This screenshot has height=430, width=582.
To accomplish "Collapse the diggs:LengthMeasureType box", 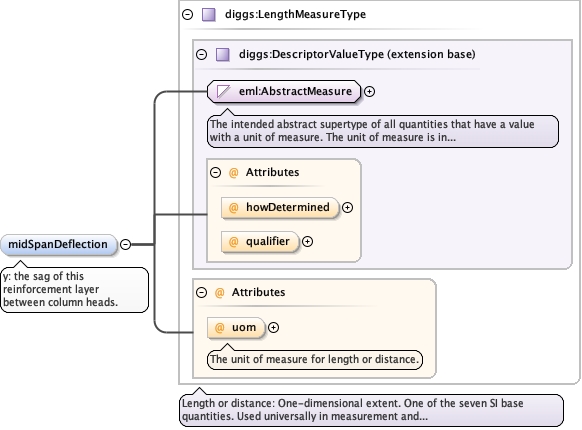I will pyautogui.click(x=188, y=14).
